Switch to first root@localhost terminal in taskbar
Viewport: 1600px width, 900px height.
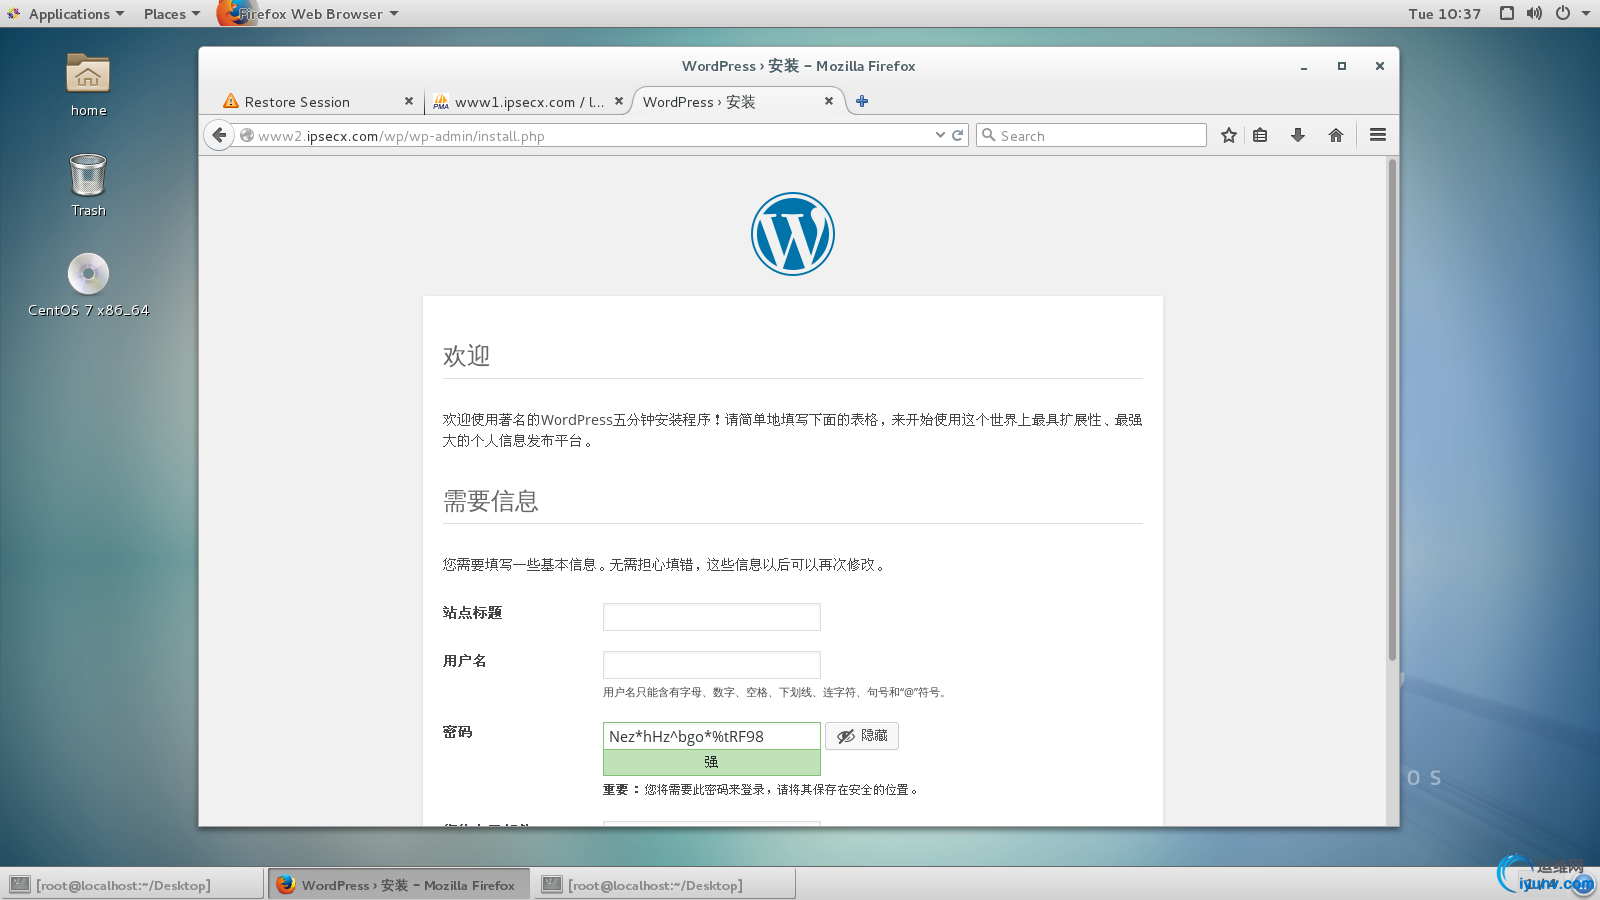click(x=133, y=884)
